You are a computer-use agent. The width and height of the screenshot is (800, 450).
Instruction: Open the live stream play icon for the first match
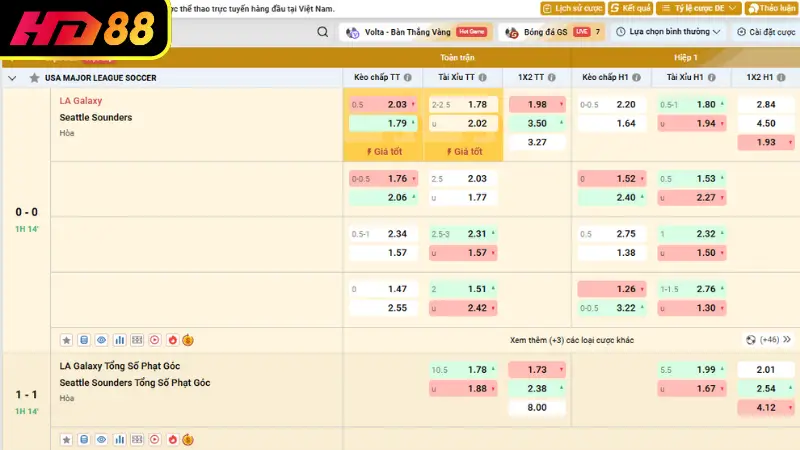[x=153, y=340]
